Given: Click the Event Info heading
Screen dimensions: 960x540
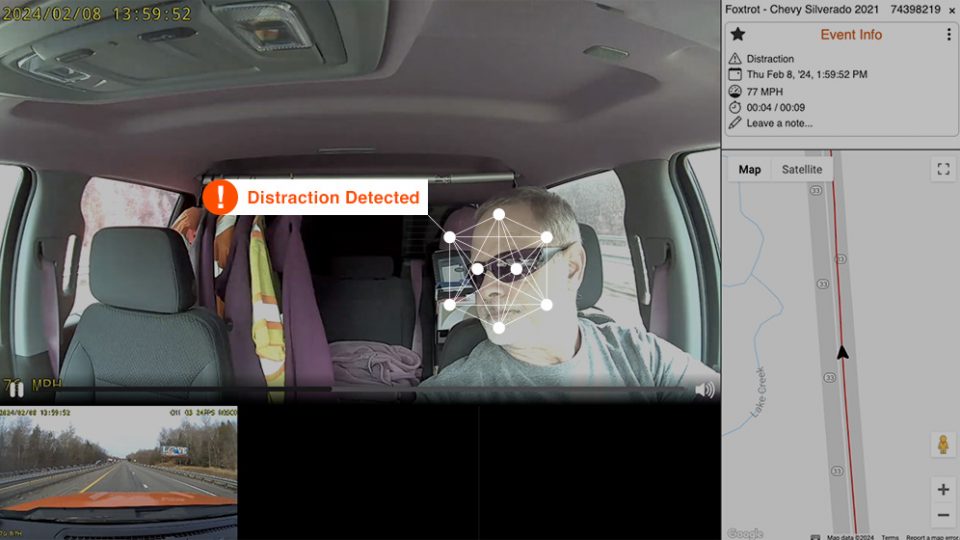Looking at the screenshot, I should tap(851, 35).
